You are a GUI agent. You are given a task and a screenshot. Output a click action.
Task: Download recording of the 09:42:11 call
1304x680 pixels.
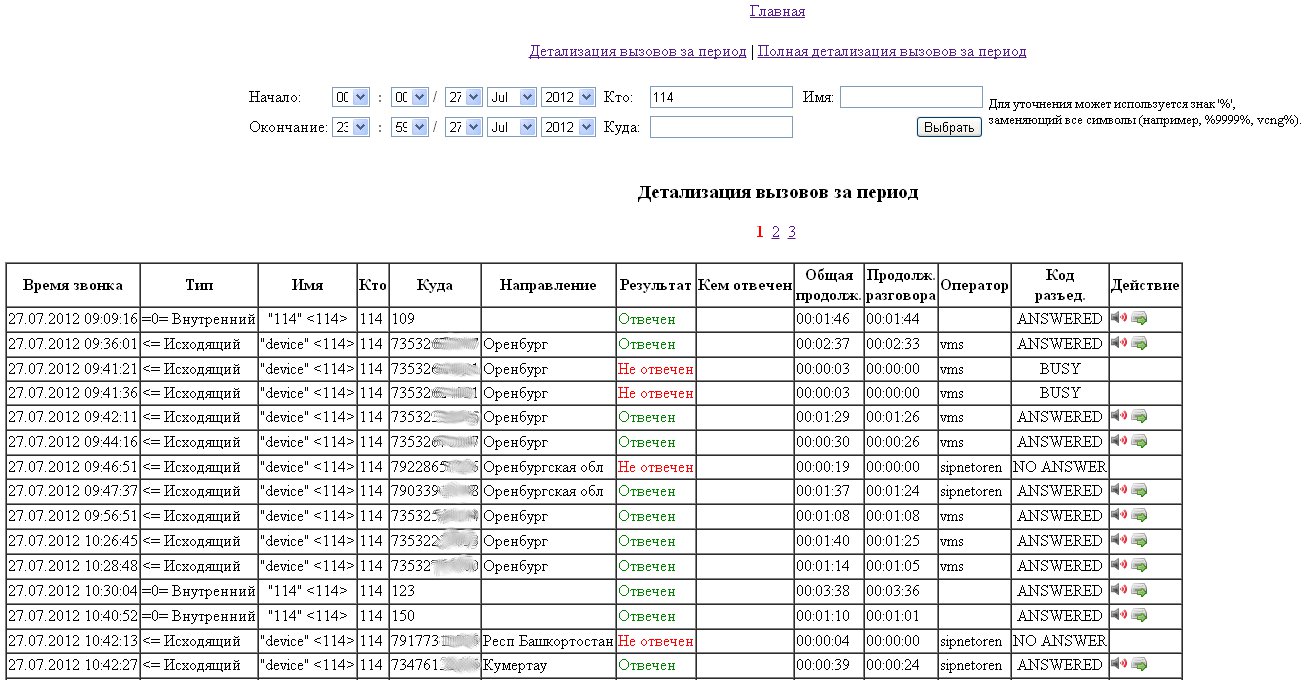coord(1139,416)
